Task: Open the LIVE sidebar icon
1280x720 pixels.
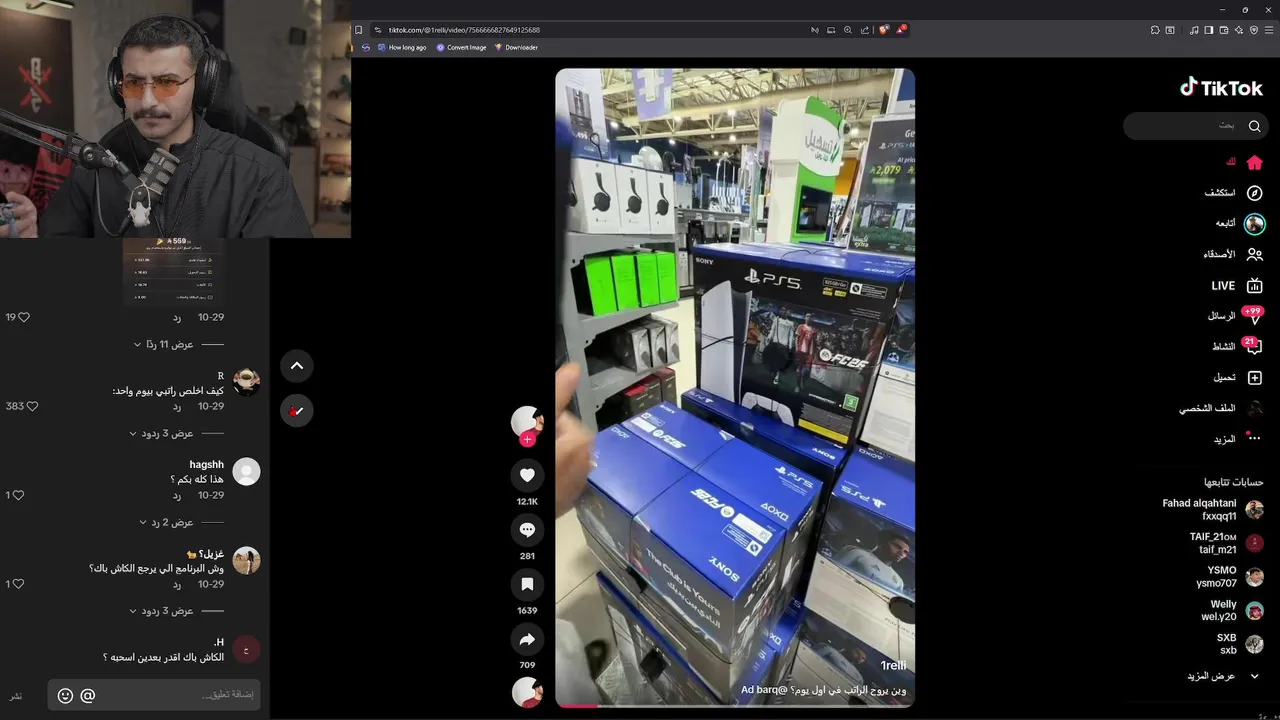Action: (x=1254, y=286)
